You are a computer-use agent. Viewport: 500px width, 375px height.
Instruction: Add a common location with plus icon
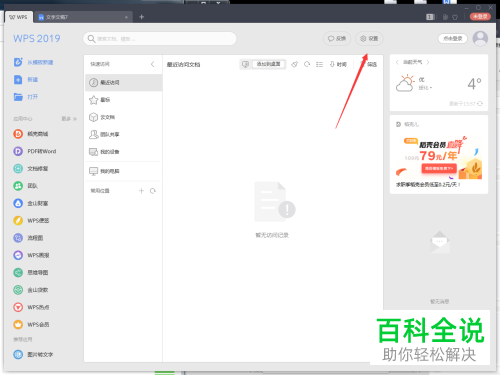tap(141, 191)
